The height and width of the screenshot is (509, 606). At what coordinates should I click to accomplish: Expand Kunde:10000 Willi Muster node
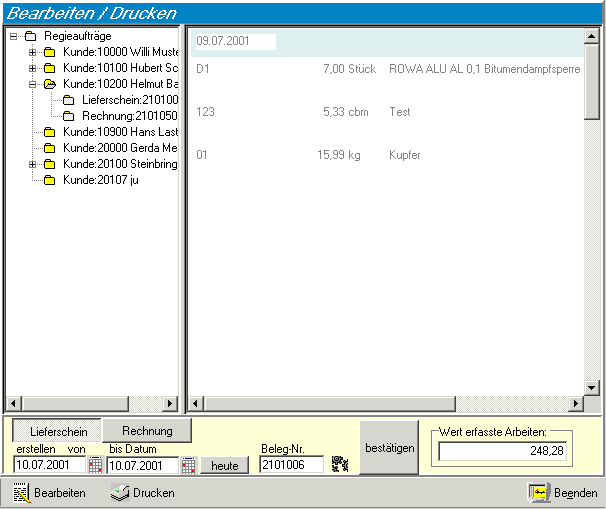tap(32, 52)
